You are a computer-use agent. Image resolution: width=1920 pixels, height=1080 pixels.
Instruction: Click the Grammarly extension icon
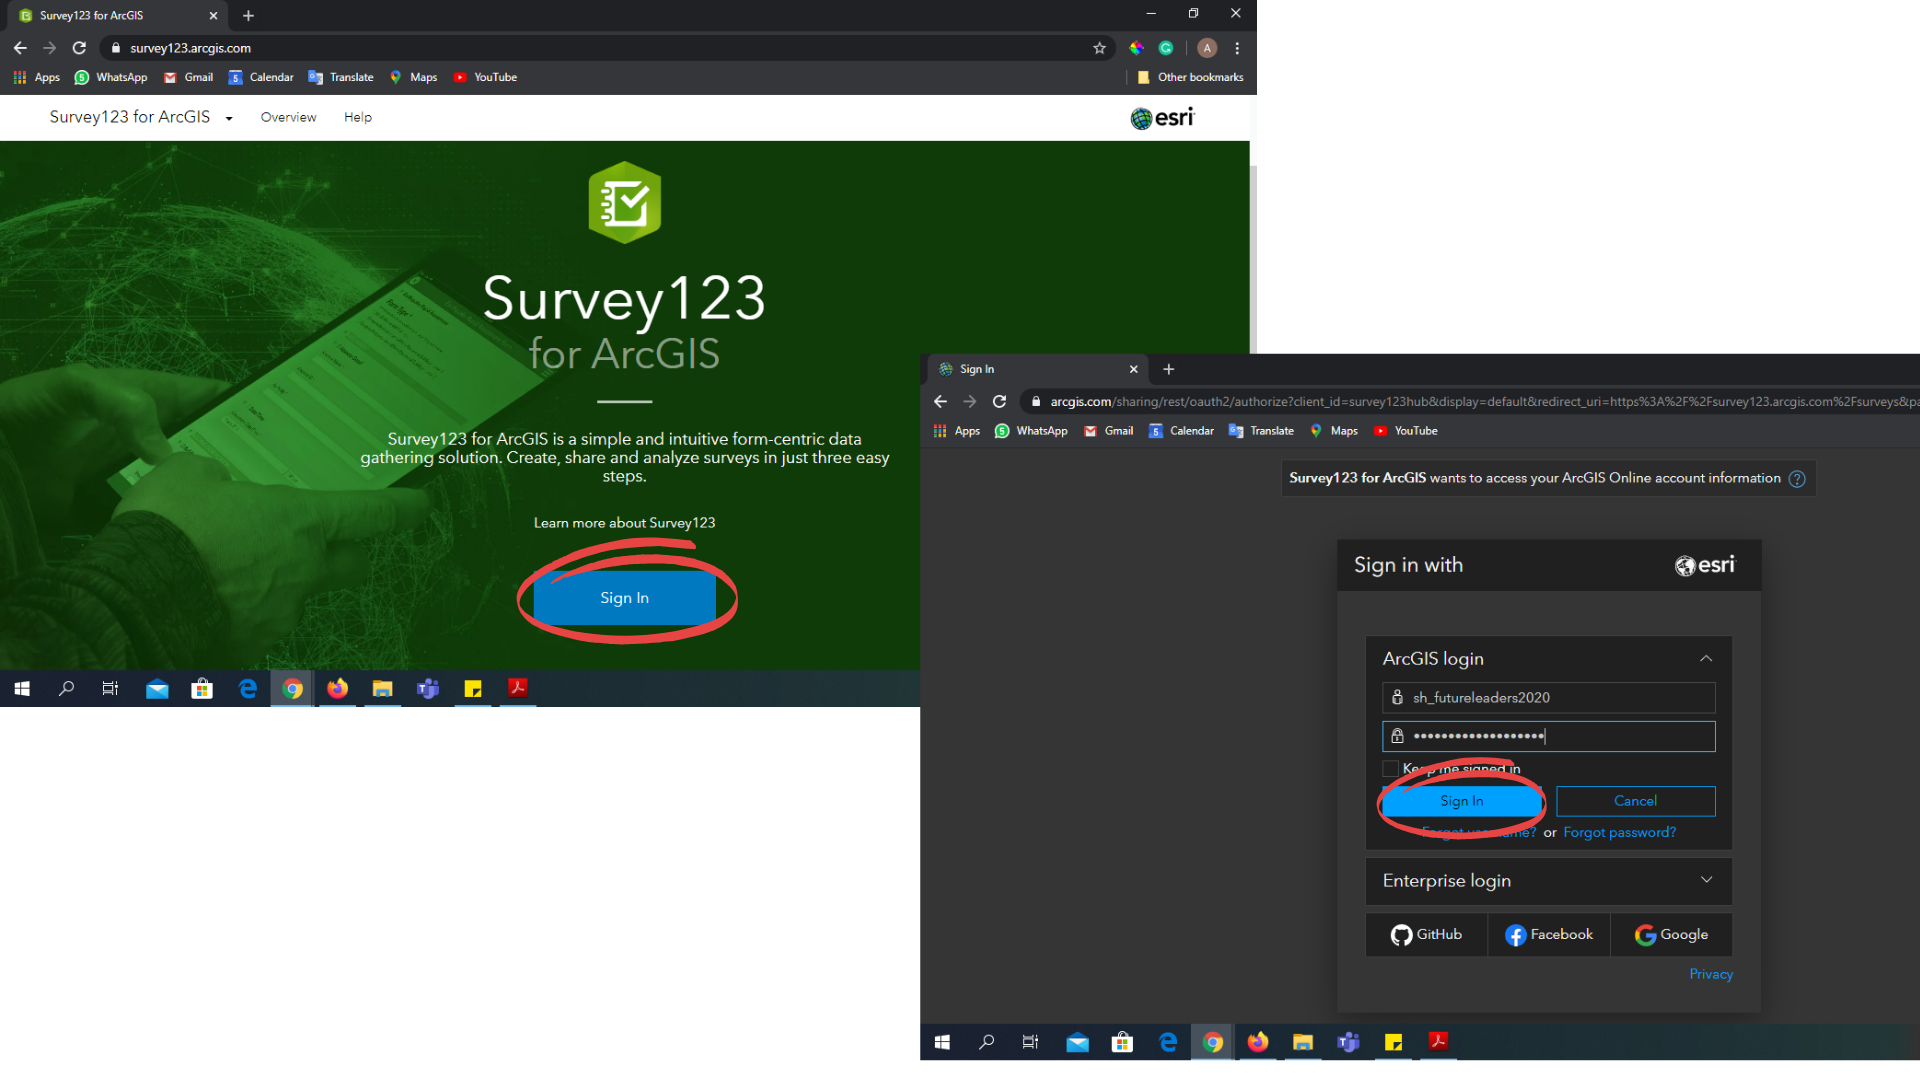1166,48
